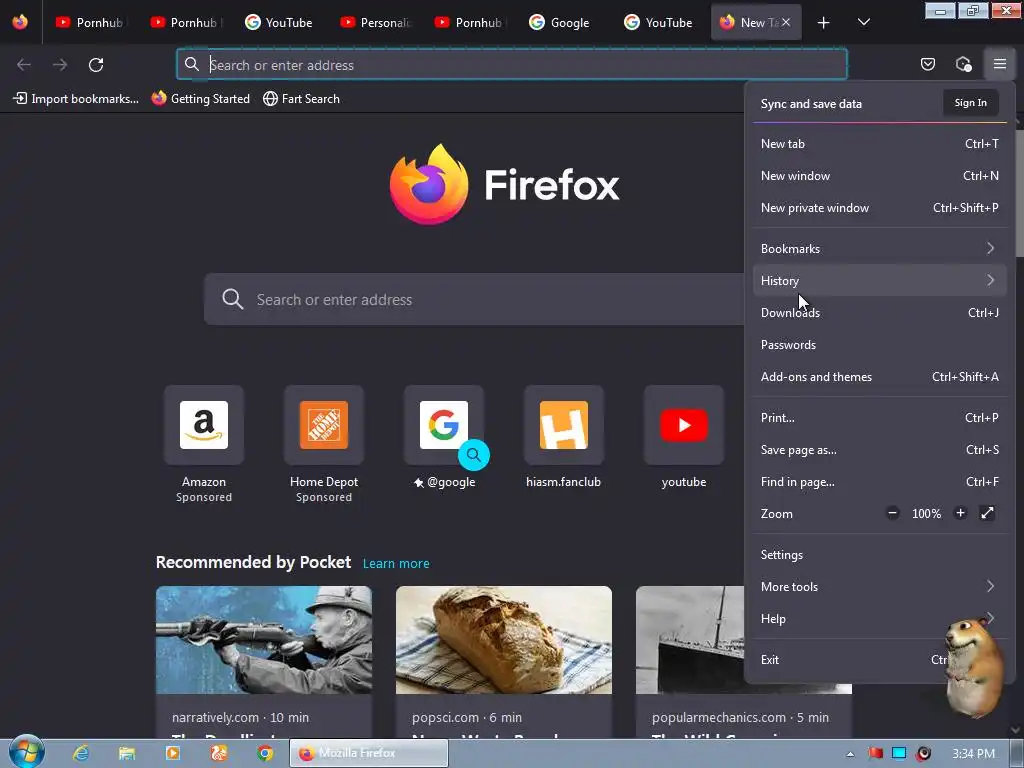
Task: Click the Pocket Learn more link
Action: point(396,564)
